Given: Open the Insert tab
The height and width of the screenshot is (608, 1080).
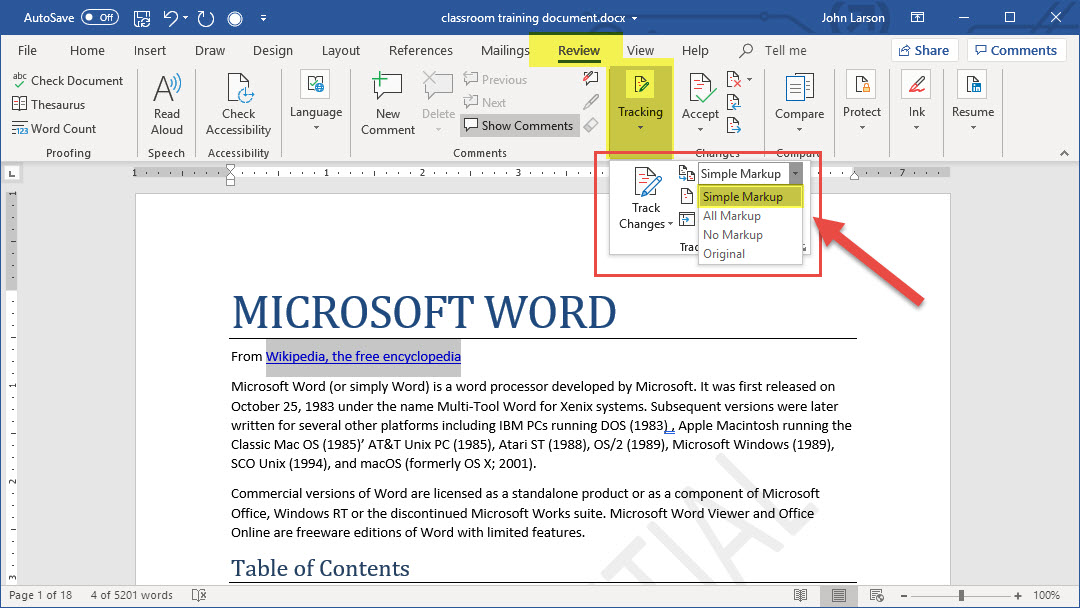Looking at the screenshot, I should [150, 51].
